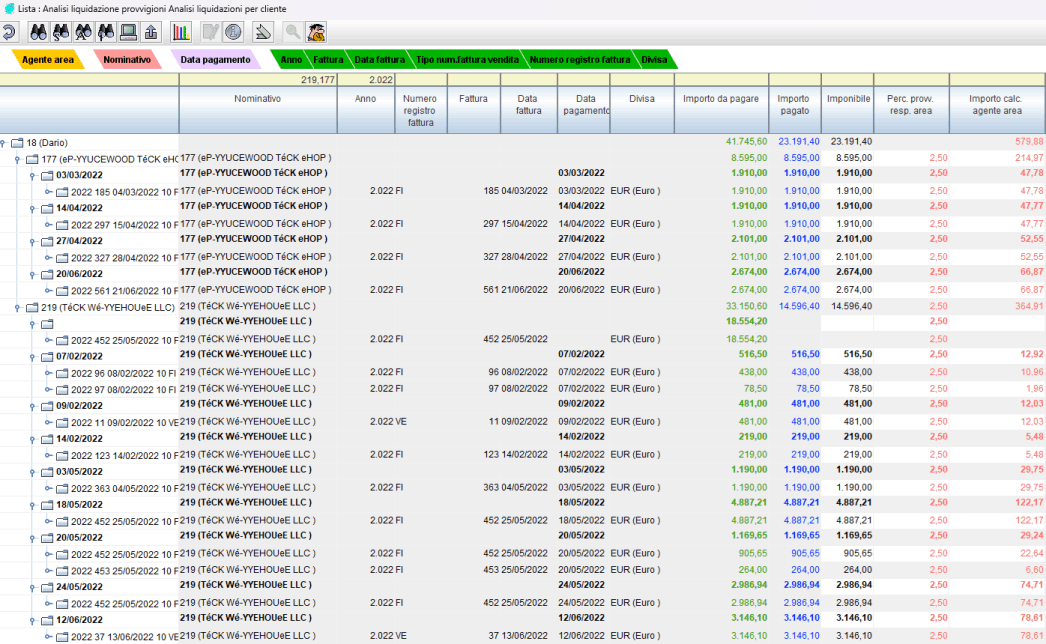
Task: Click the green Divisa grouping tab
Action: click(655, 60)
